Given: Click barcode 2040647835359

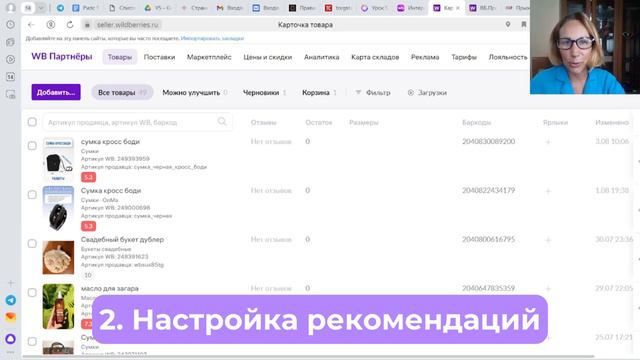Looking at the screenshot, I should [x=488, y=288].
